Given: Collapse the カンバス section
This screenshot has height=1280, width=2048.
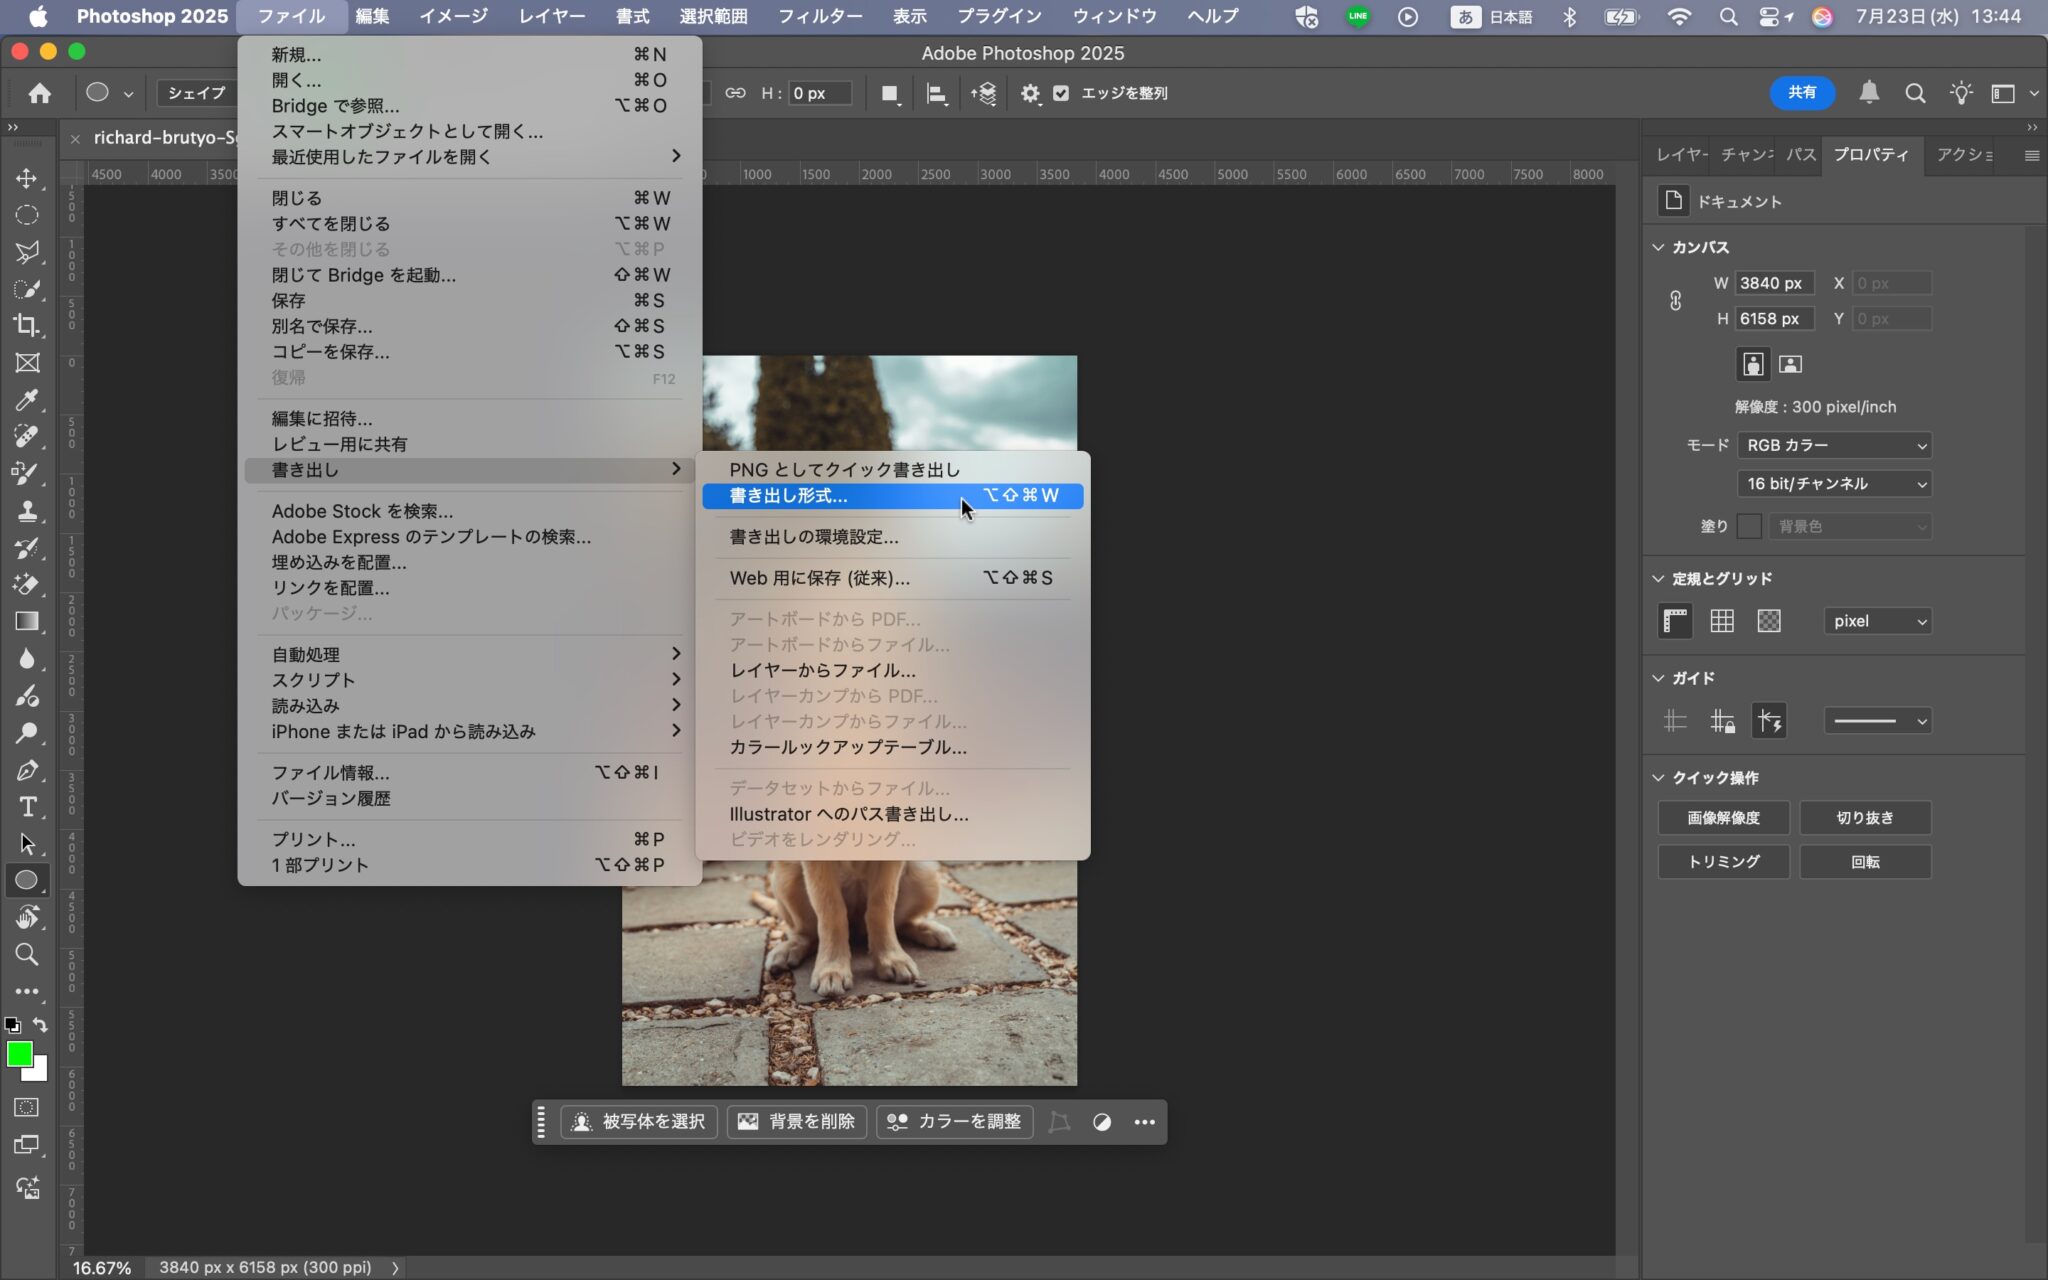Looking at the screenshot, I should tap(1657, 247).
